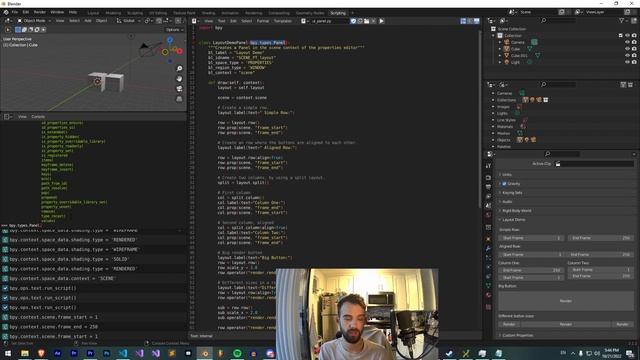The height and width of the screenshot is (360, 640).
Task: Open the green Object Data properties icon
Action: coord(488,285)
